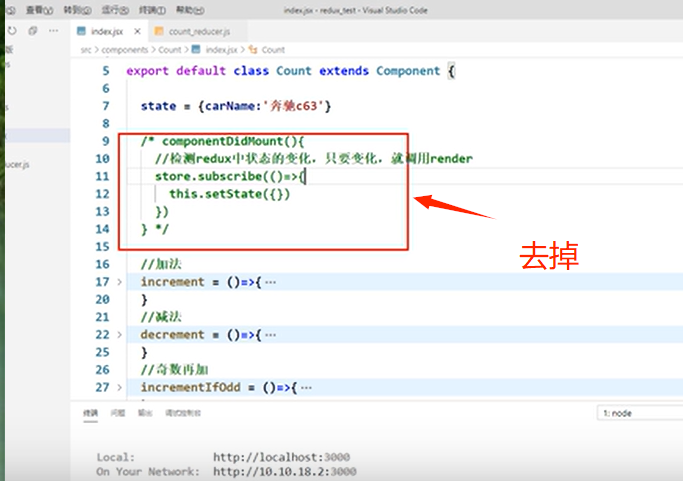
Task: Switch to the count_reducer.js tab
Action: pos(199,31)
